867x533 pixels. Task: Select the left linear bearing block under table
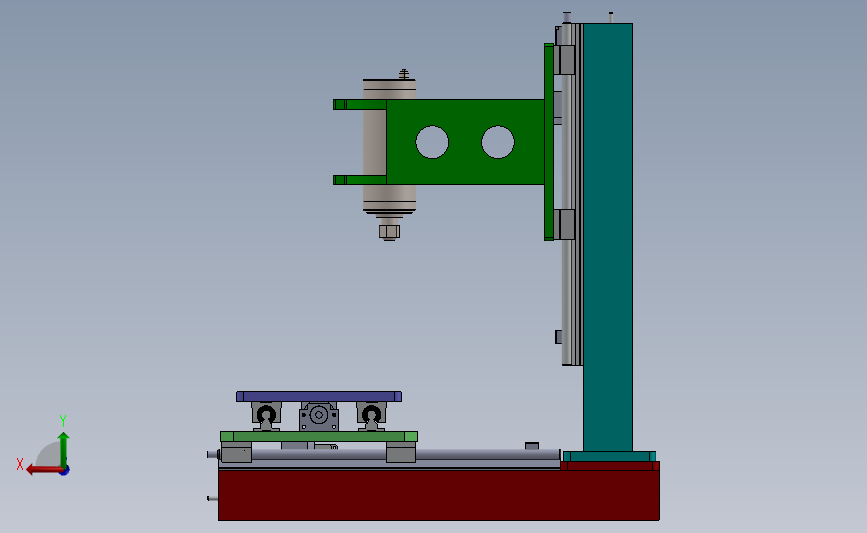[x=266, y=416]
